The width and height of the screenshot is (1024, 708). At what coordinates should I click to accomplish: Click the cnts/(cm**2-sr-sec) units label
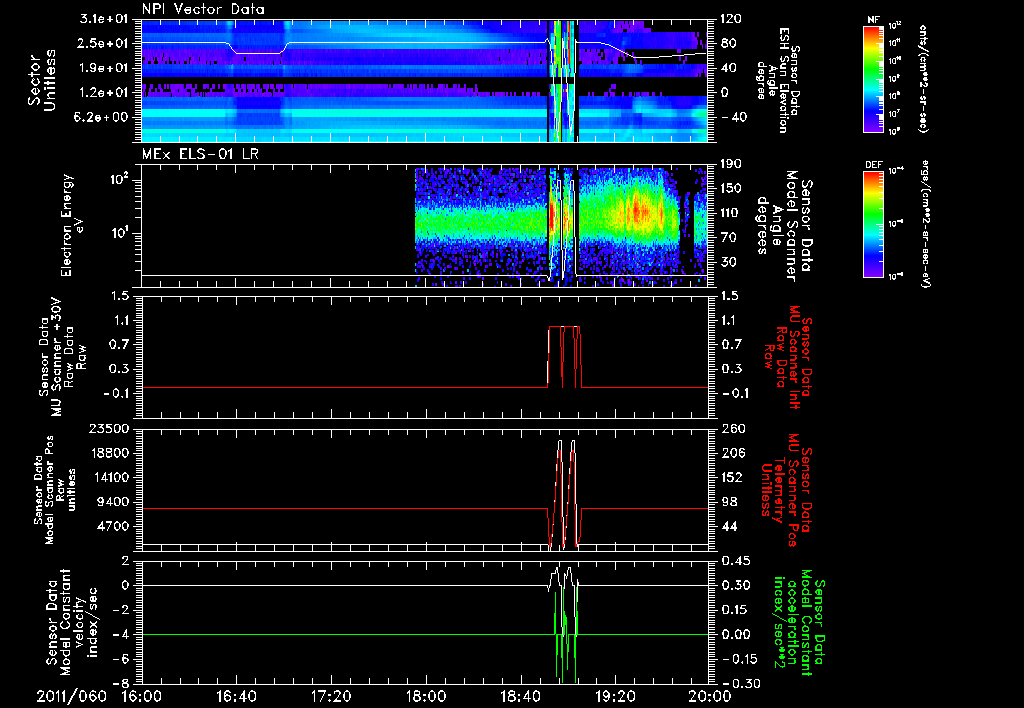[x=923, y=78]
